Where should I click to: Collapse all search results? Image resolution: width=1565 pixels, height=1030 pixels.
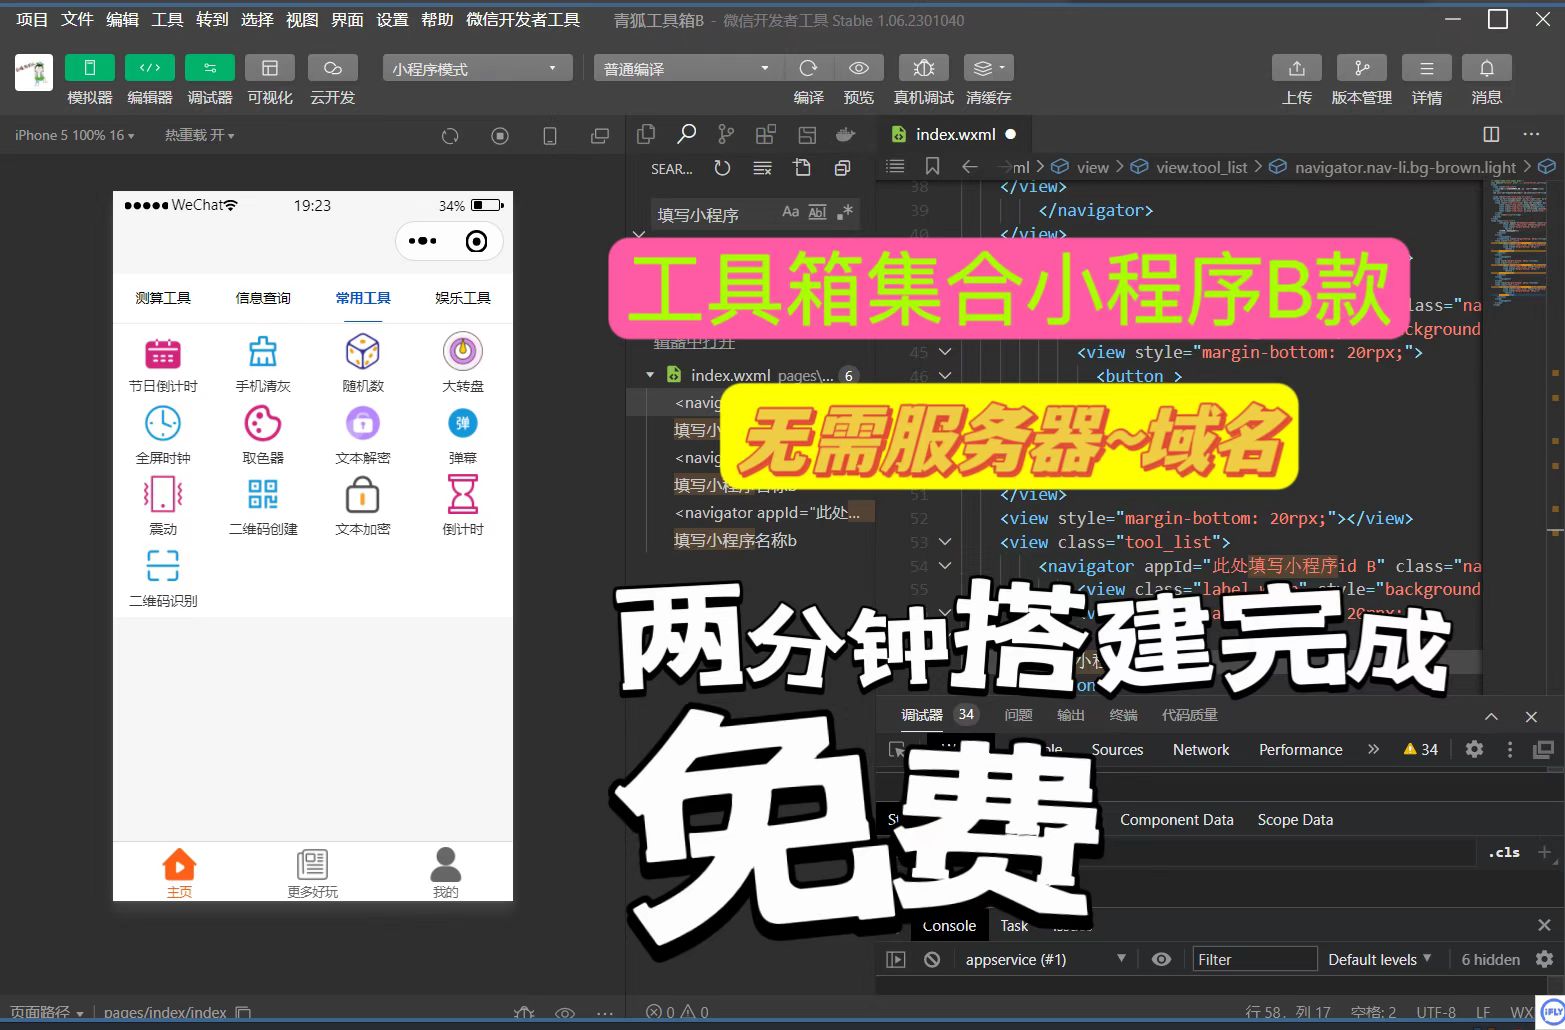tap(842, 168)
